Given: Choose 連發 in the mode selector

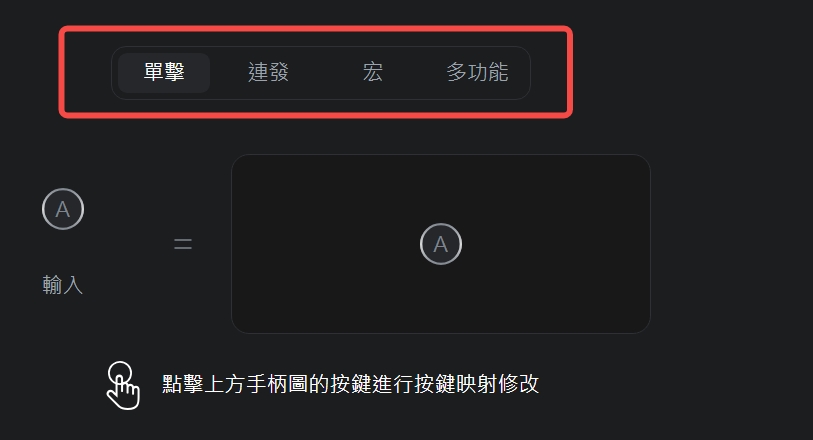Looking at the screenshot, I should (x=268, y=73).
